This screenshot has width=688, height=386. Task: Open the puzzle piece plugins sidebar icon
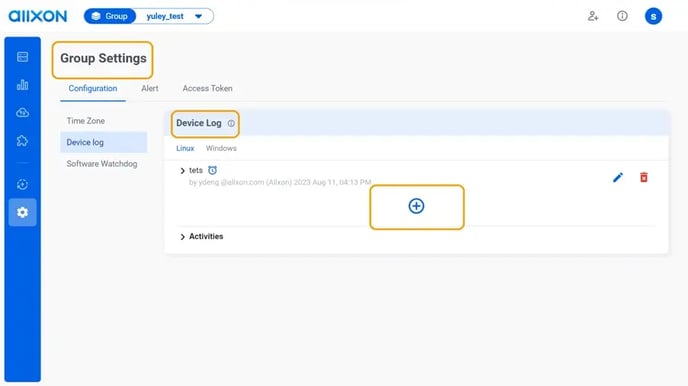pyautogui.click(x=22, y=141)
